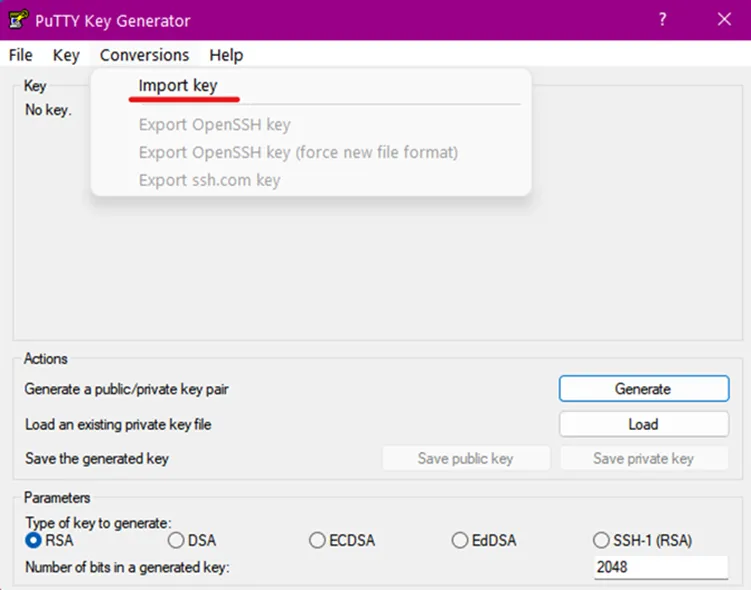This screenshot has height=590, width=751.
Task: Click the Generate button
Action: (644, 388)
